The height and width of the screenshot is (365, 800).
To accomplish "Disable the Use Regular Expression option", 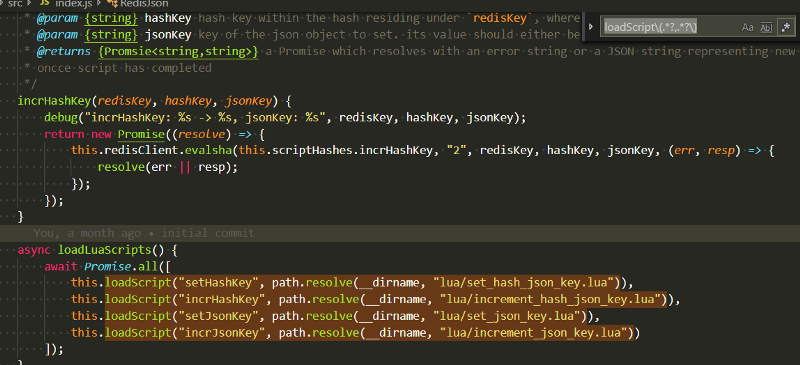I will (785, 28).
